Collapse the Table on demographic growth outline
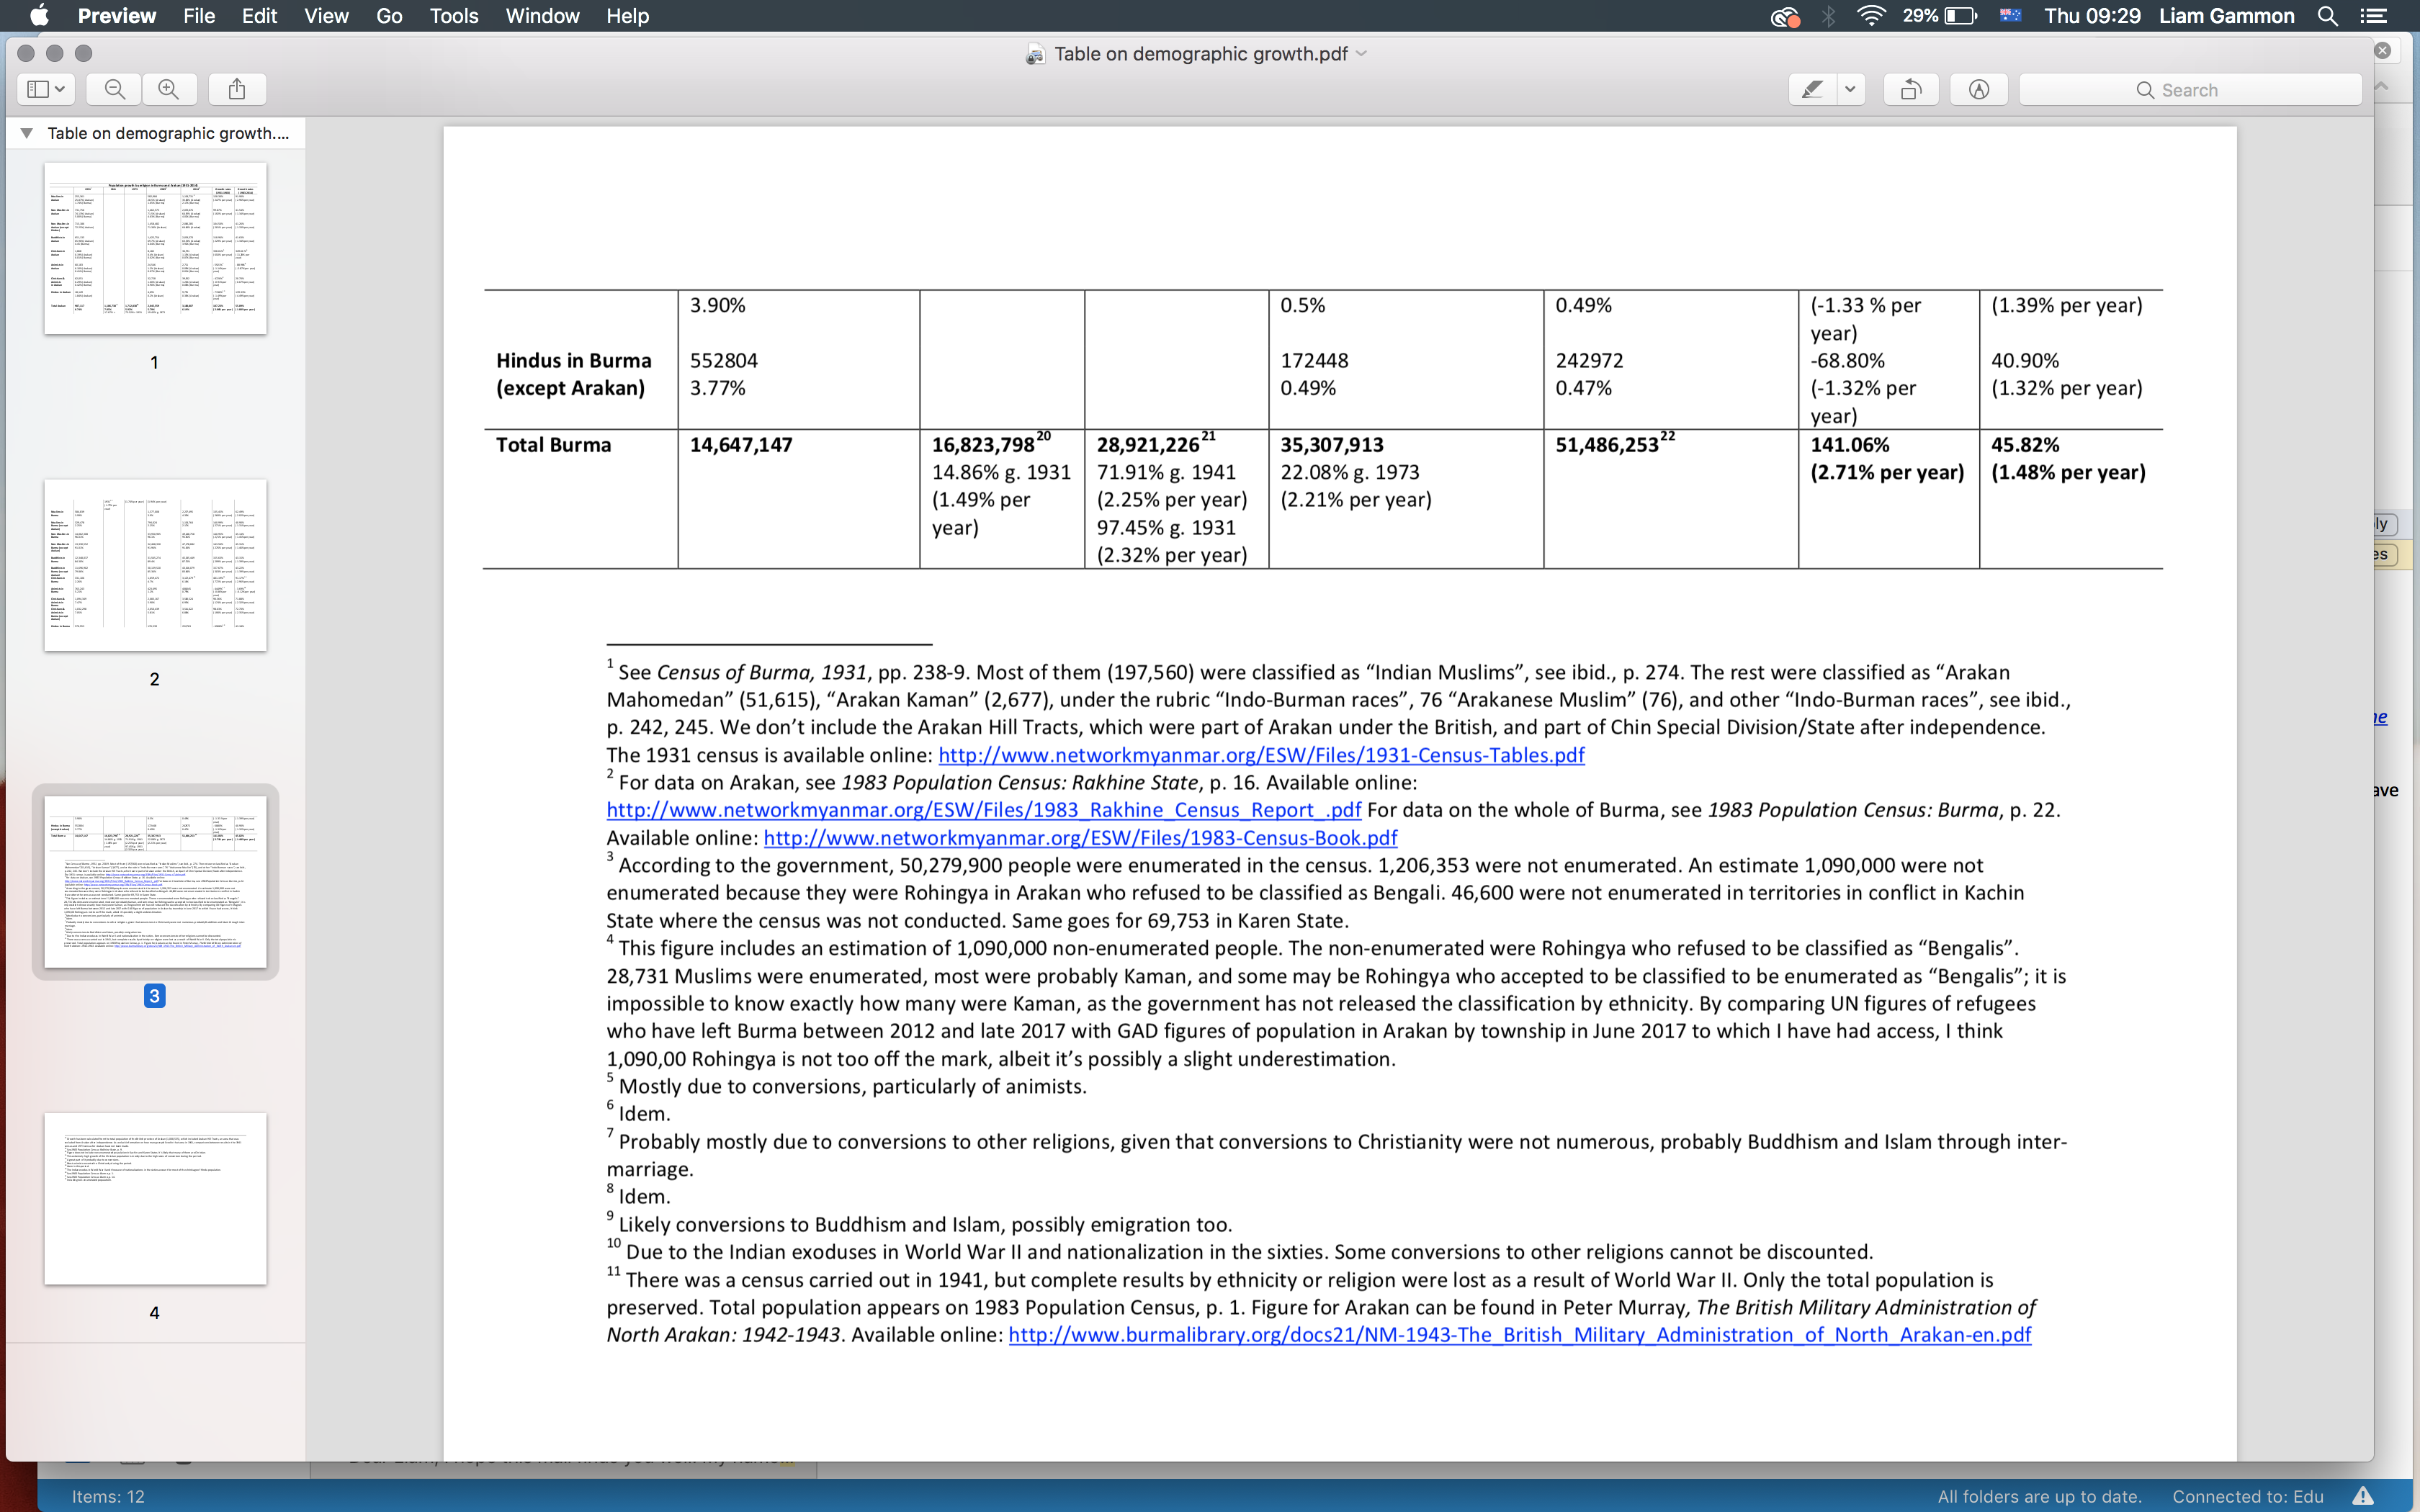This screenshot has width=2420, height=1512. coord(27,133)
